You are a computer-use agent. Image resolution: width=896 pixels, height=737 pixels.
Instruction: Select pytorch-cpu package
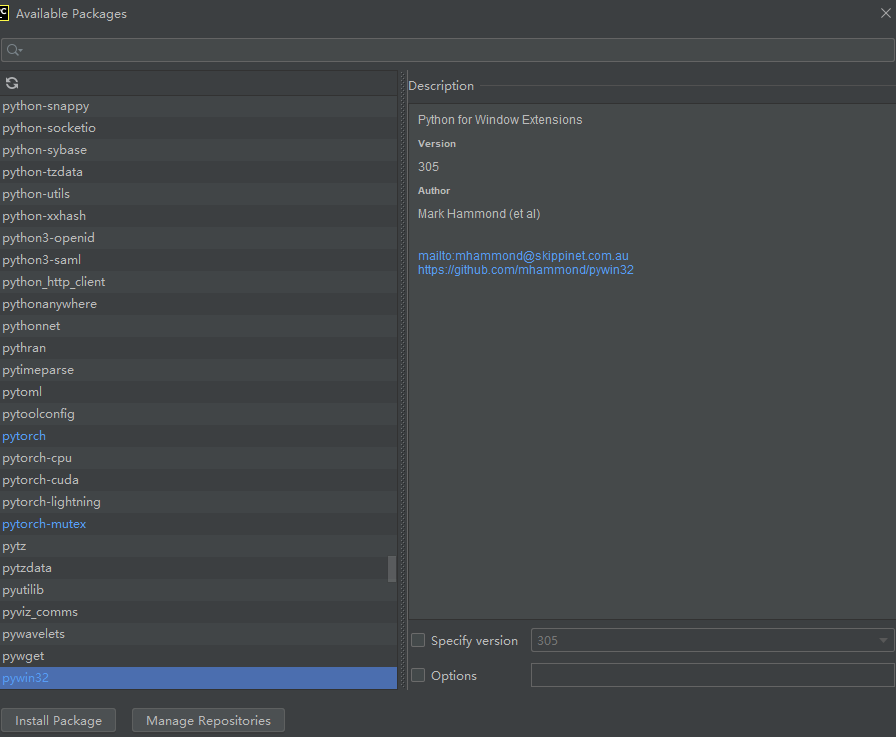pos(198,458)
